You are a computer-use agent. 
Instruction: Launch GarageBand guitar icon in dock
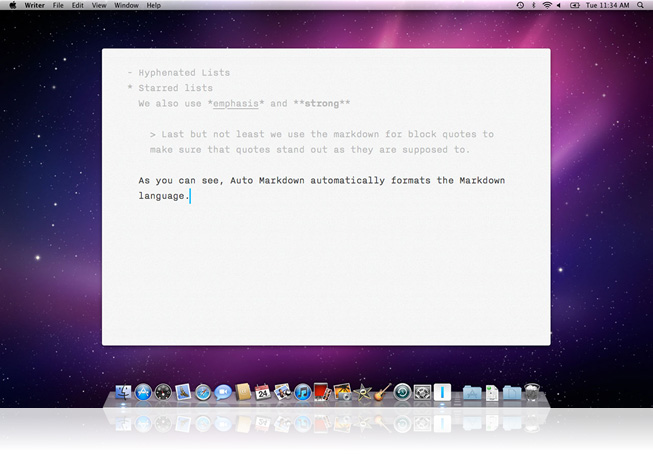382,392
